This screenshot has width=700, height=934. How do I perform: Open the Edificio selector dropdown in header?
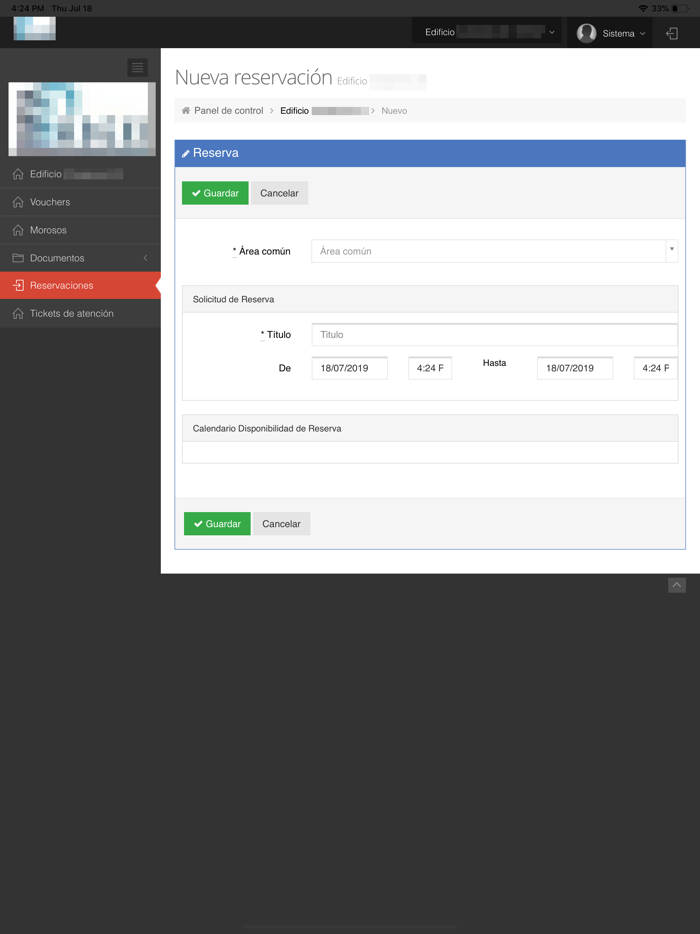(x=487, y=32)
